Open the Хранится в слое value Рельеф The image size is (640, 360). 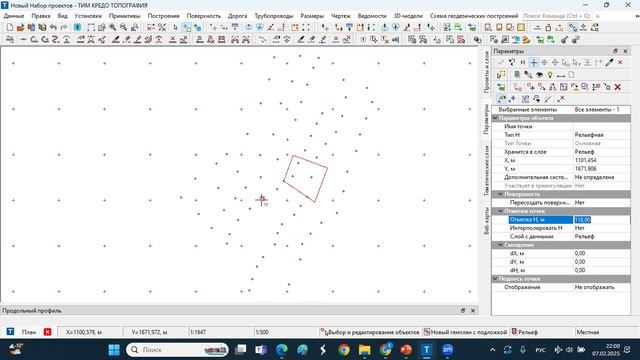click(602, 152)
